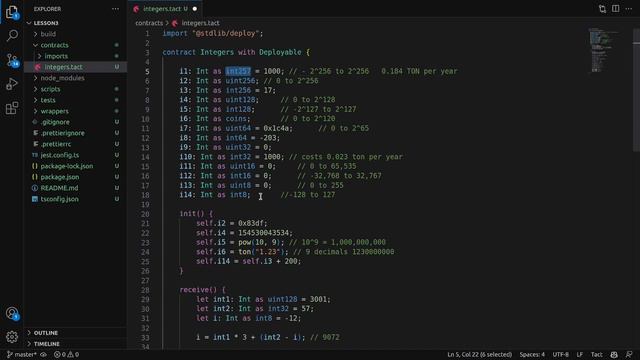Screen dimensions: 640x360
Task: Expand the build folder
Action: (x=48, y=34)
